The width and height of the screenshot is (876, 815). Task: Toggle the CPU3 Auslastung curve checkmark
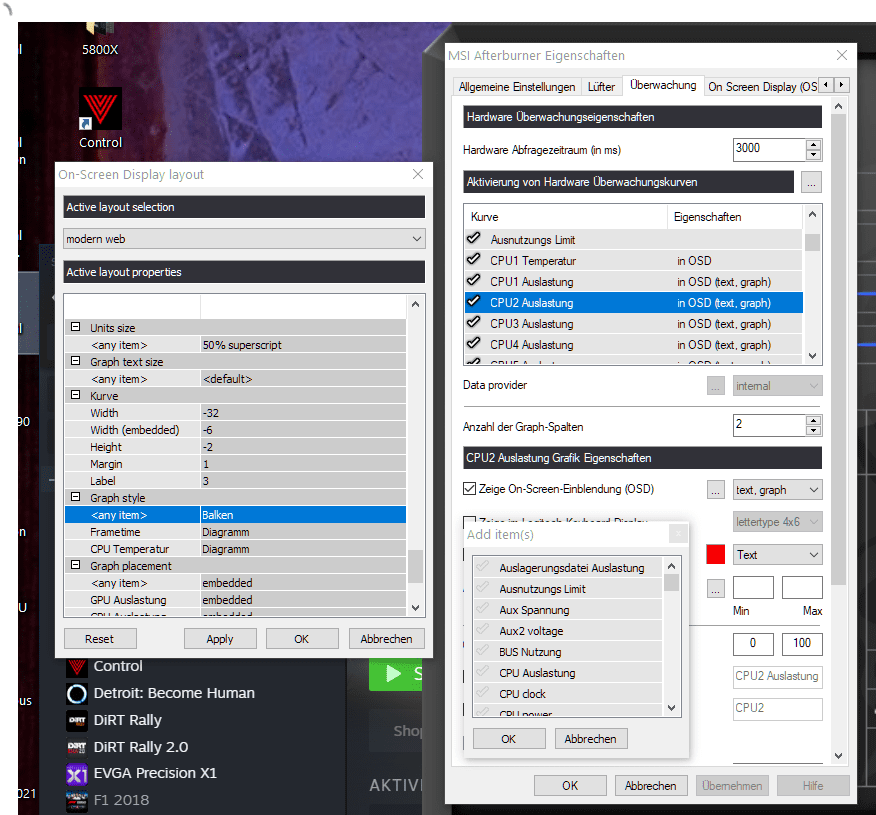474,323
